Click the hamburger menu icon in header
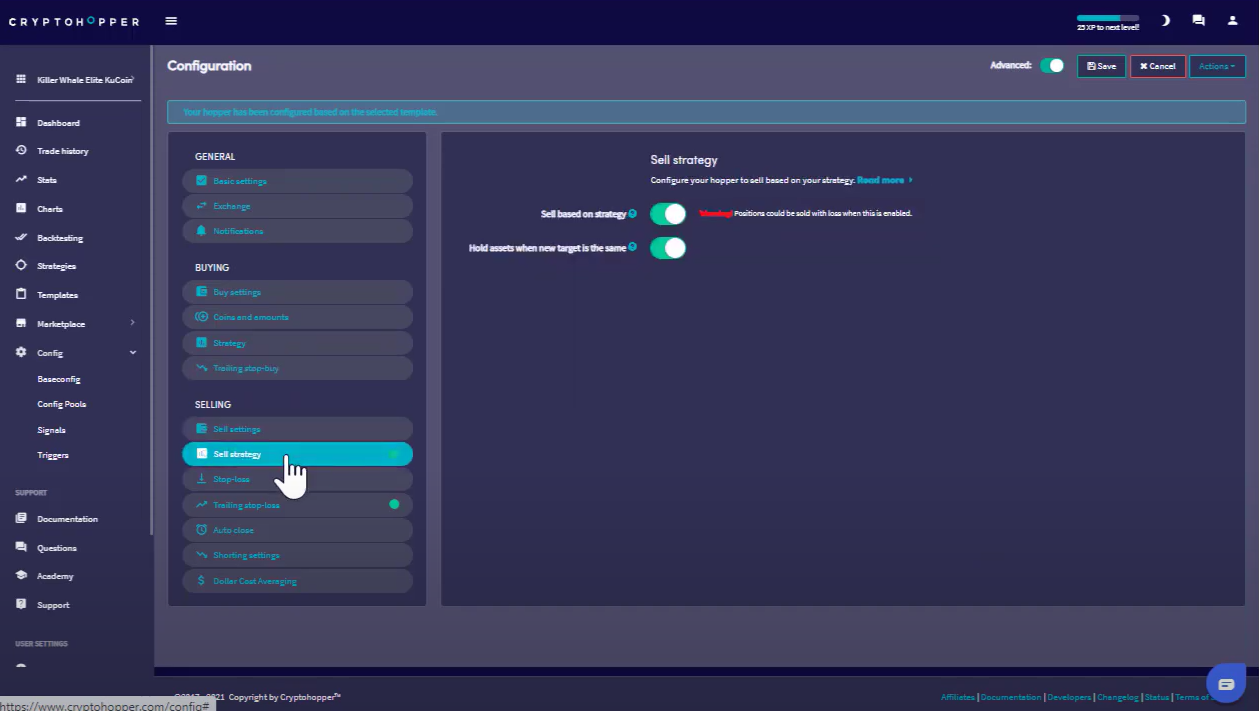The height and width of the screenshot is (711, 1259). [x=171, y=21]
